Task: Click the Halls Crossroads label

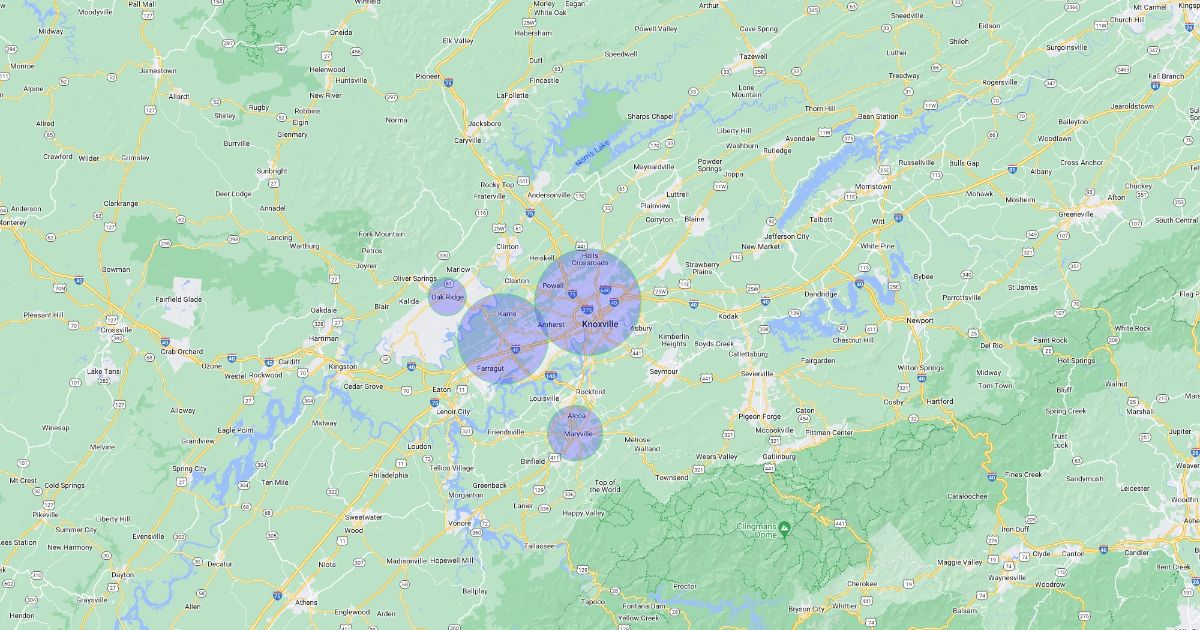Action: coord(589,259)
